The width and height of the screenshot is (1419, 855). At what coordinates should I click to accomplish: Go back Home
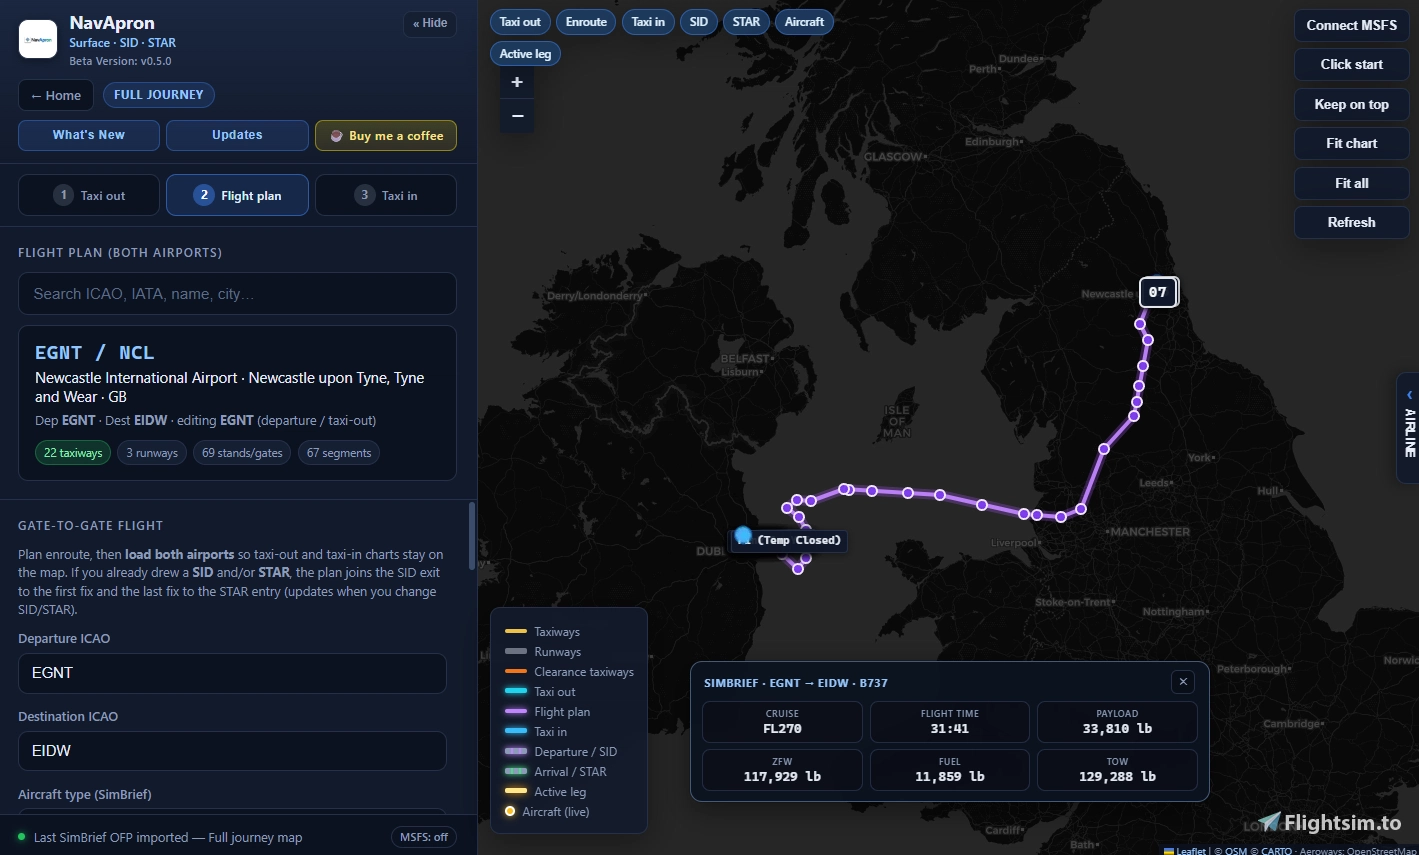[56, 95]
